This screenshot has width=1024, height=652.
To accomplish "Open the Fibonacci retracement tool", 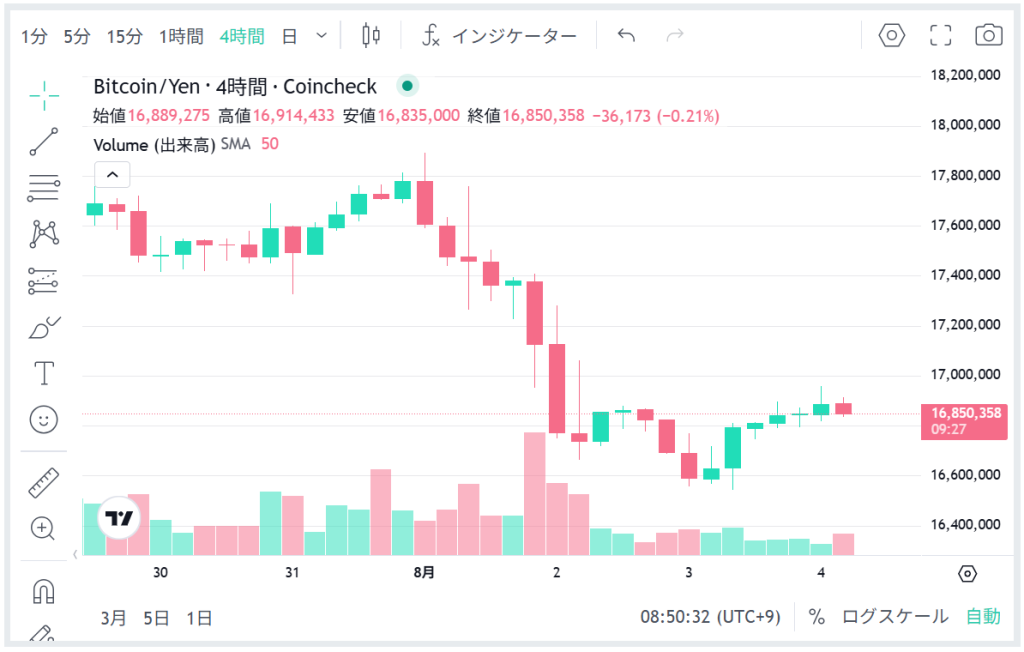I will pyautogui.click(x=44, y=187).
